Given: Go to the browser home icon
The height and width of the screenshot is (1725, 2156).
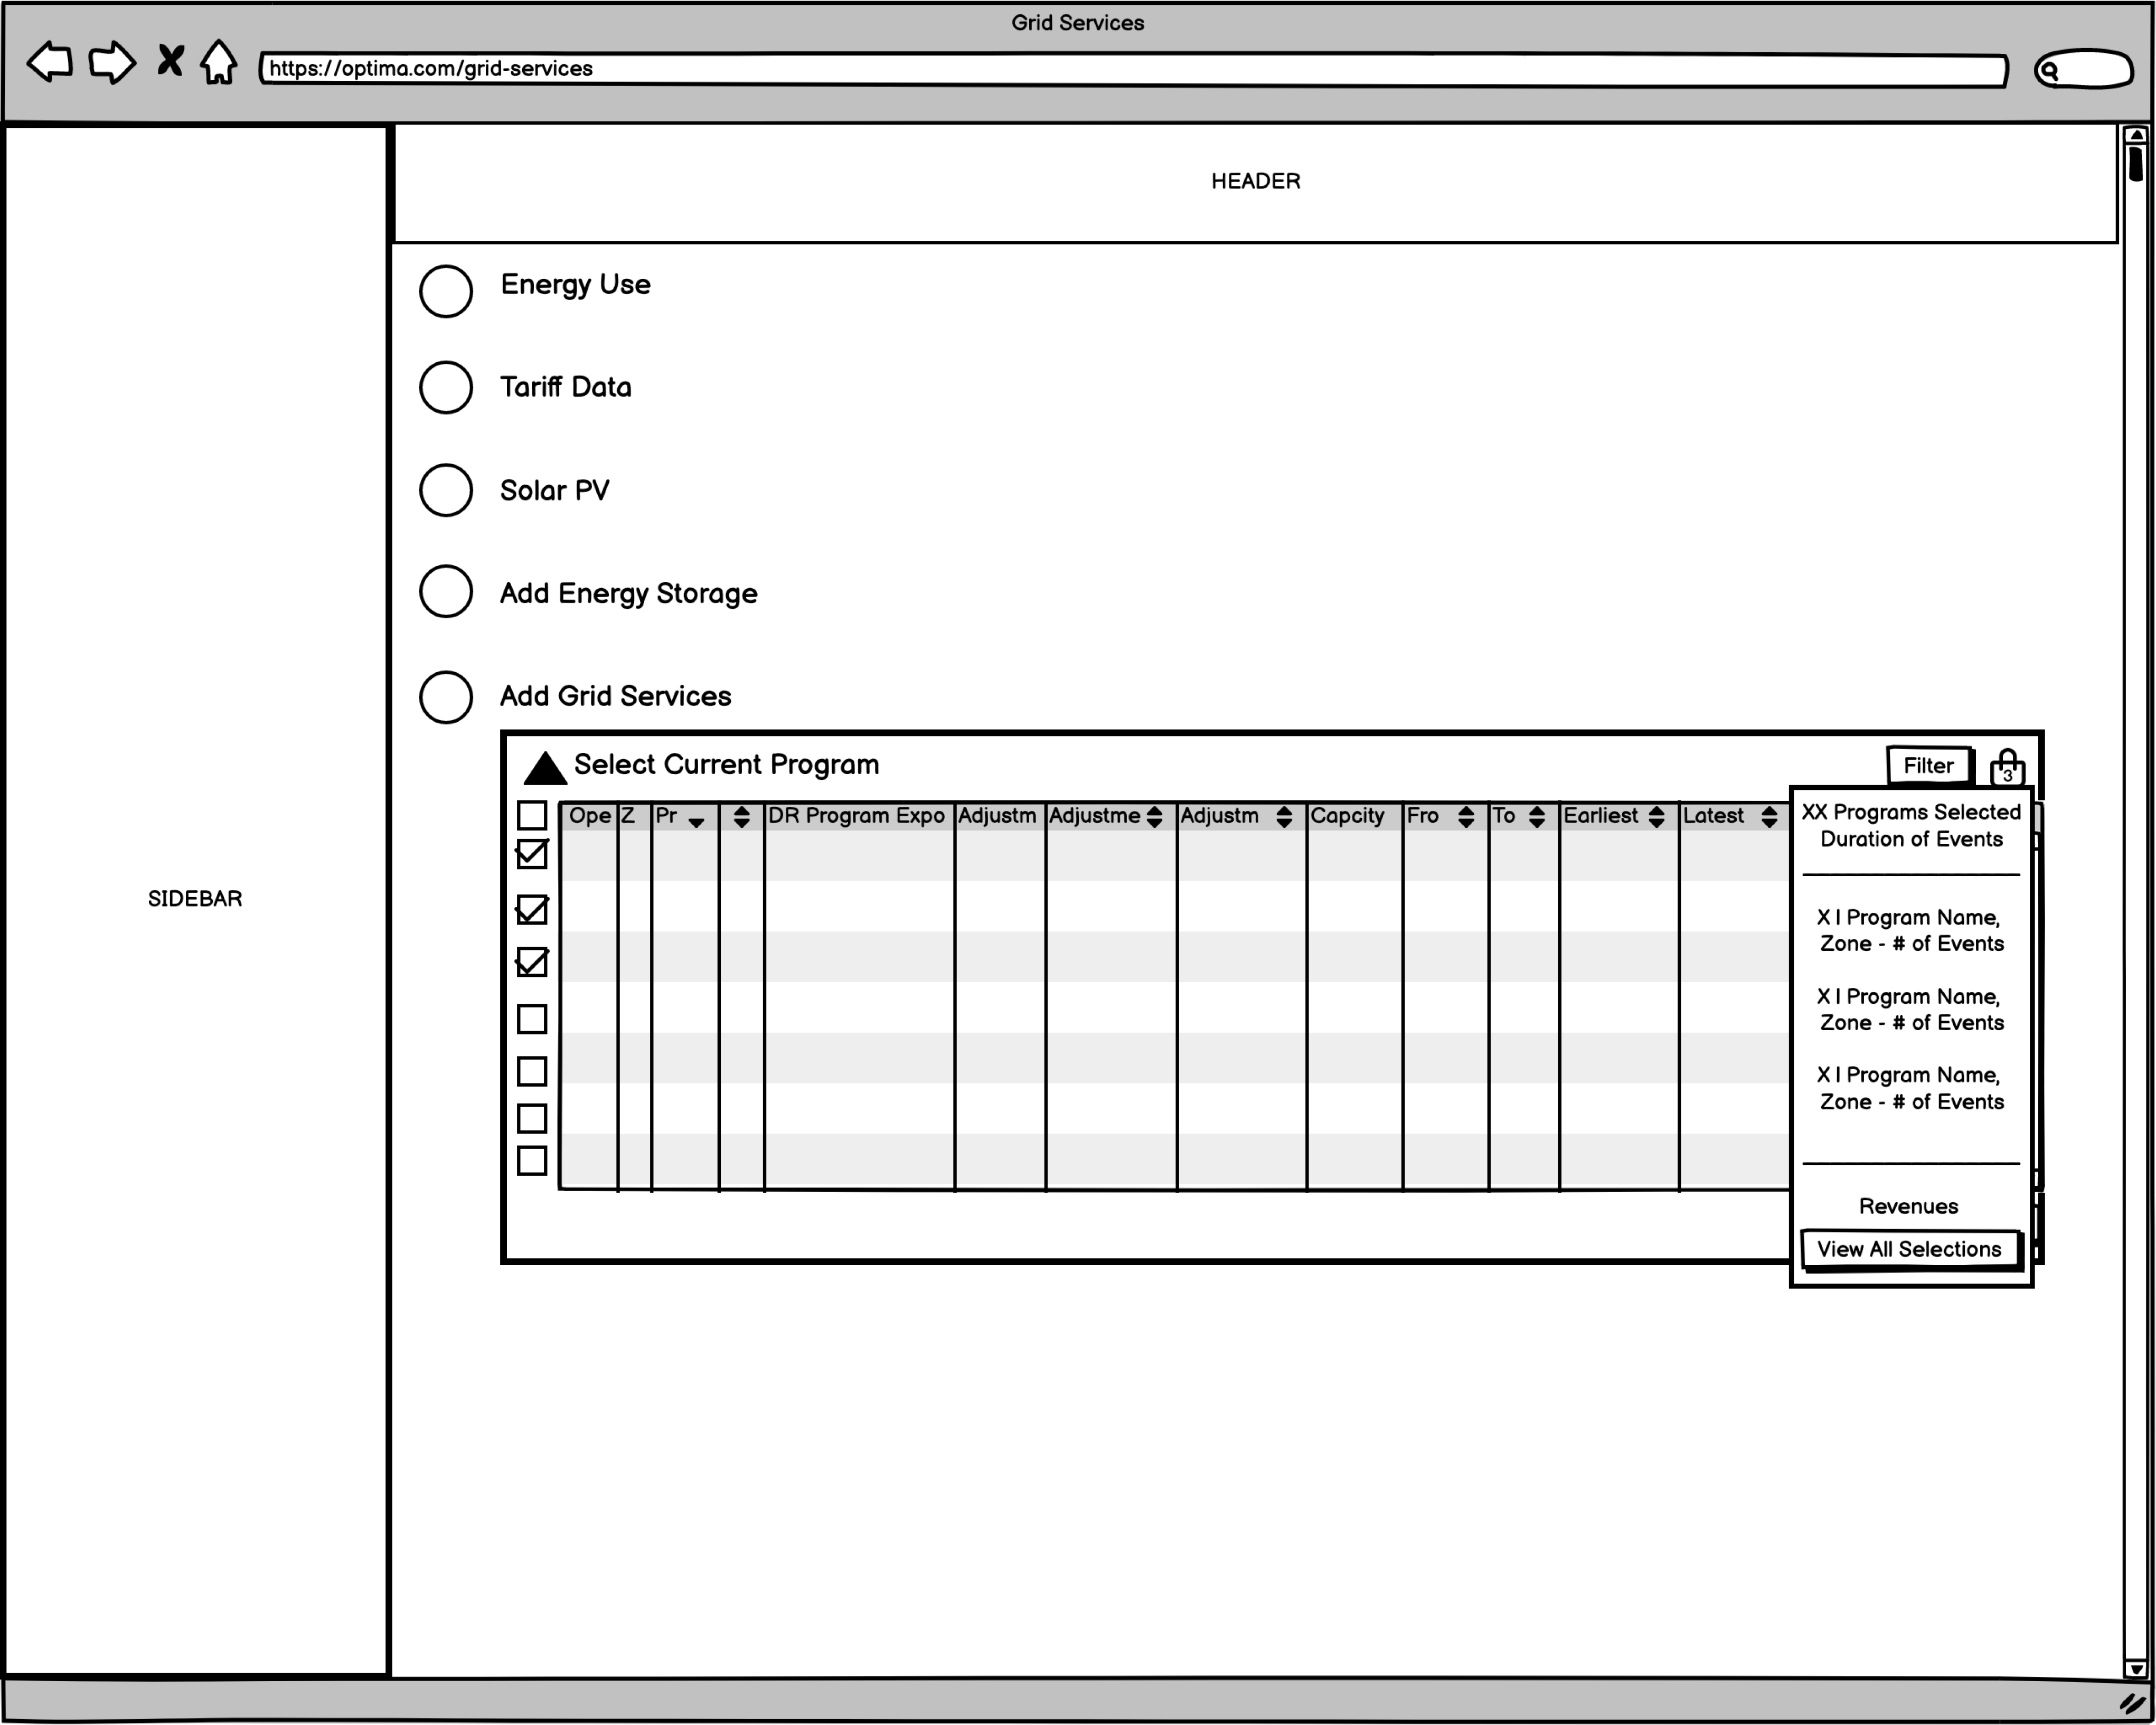Looking at the screenshot, I should 218,62.
